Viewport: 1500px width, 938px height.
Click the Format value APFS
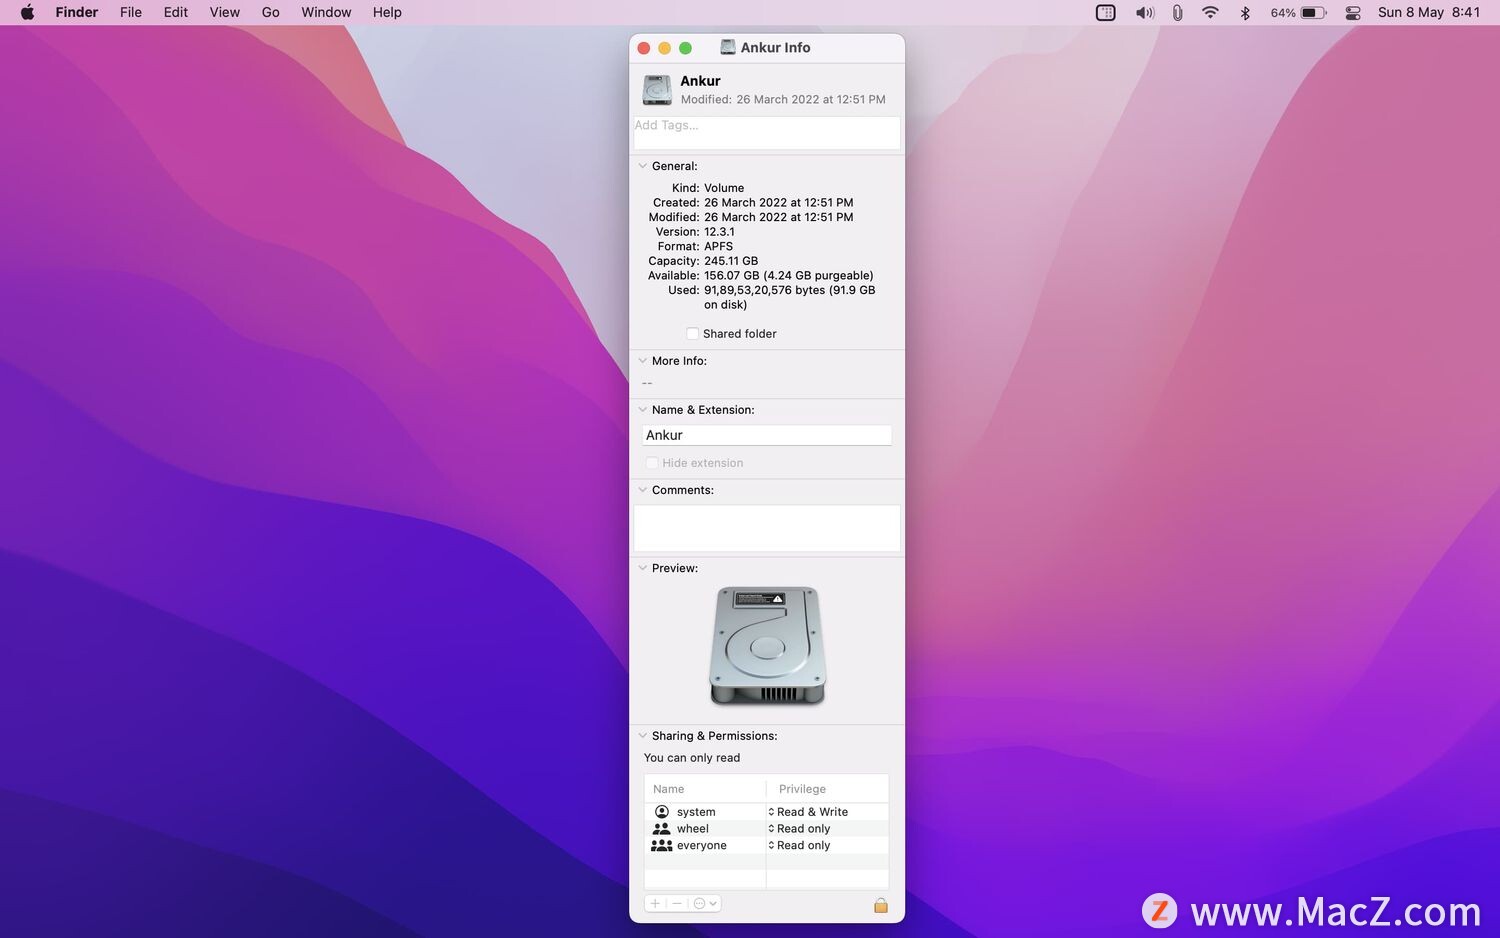coord(718,246)
